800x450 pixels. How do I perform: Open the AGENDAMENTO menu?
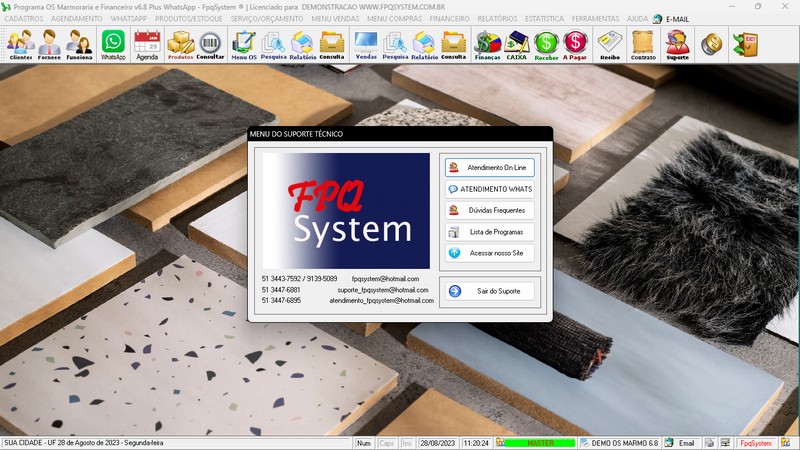click(x=77, y=19)
